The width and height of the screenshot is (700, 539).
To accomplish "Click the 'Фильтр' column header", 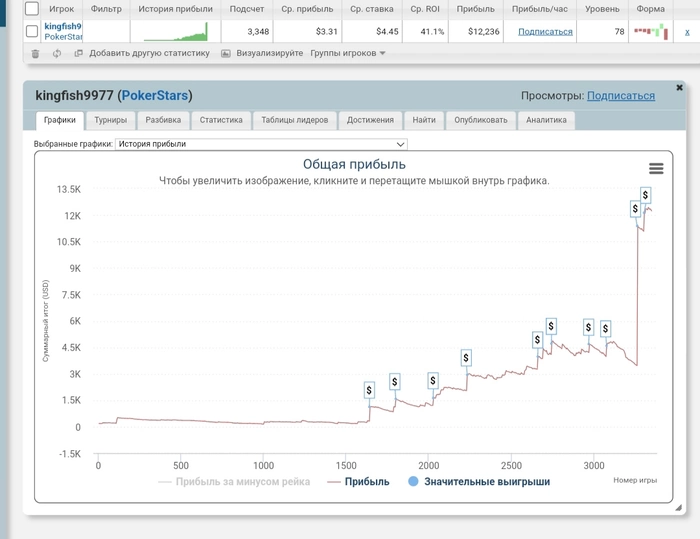I will [106, 9].
